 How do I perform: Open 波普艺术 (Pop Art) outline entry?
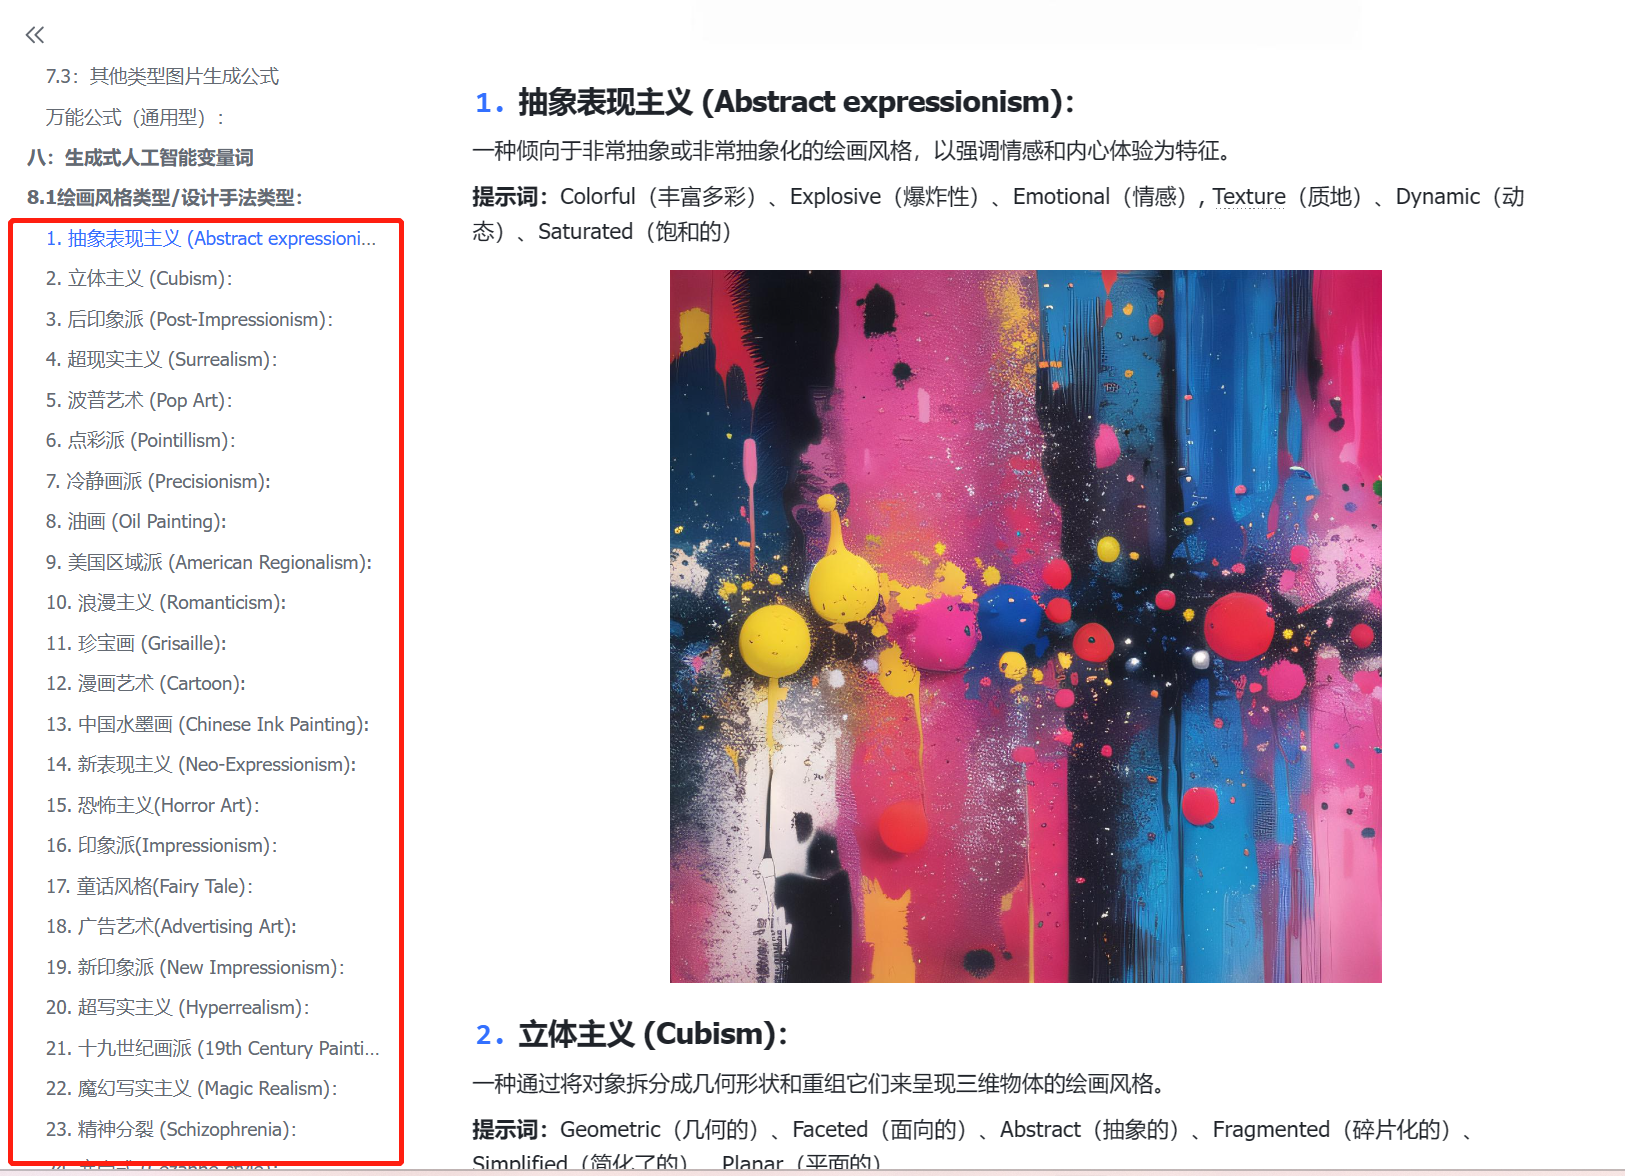139,400
